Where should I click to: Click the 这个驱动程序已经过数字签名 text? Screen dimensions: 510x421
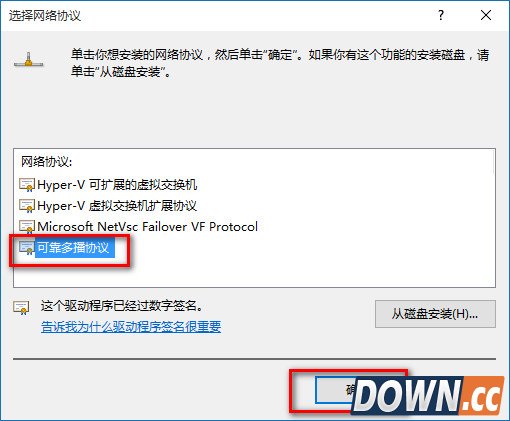122,306
